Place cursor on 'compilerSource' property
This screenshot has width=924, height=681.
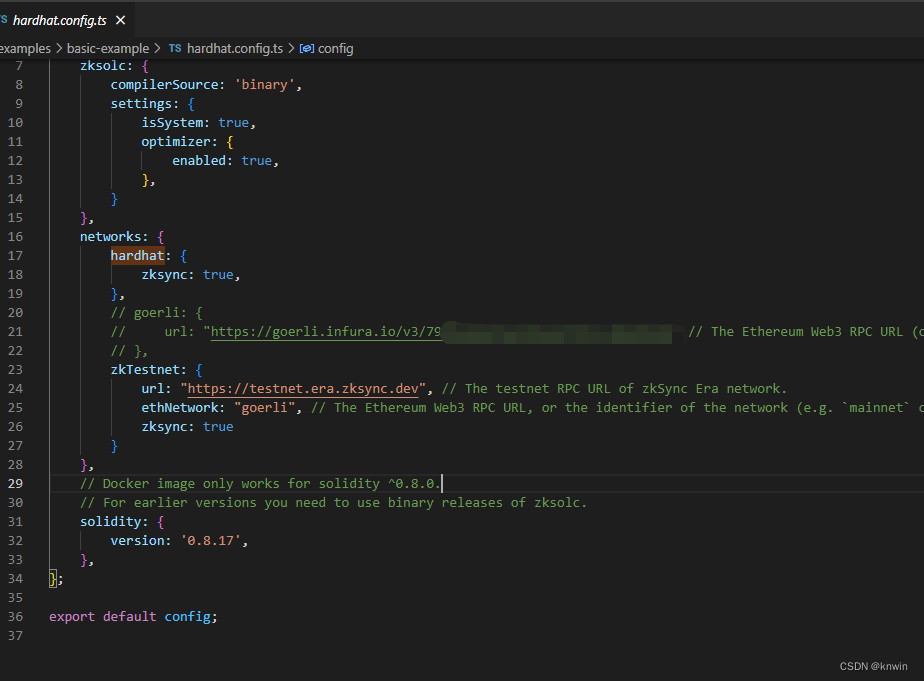(x=164, y=85)
